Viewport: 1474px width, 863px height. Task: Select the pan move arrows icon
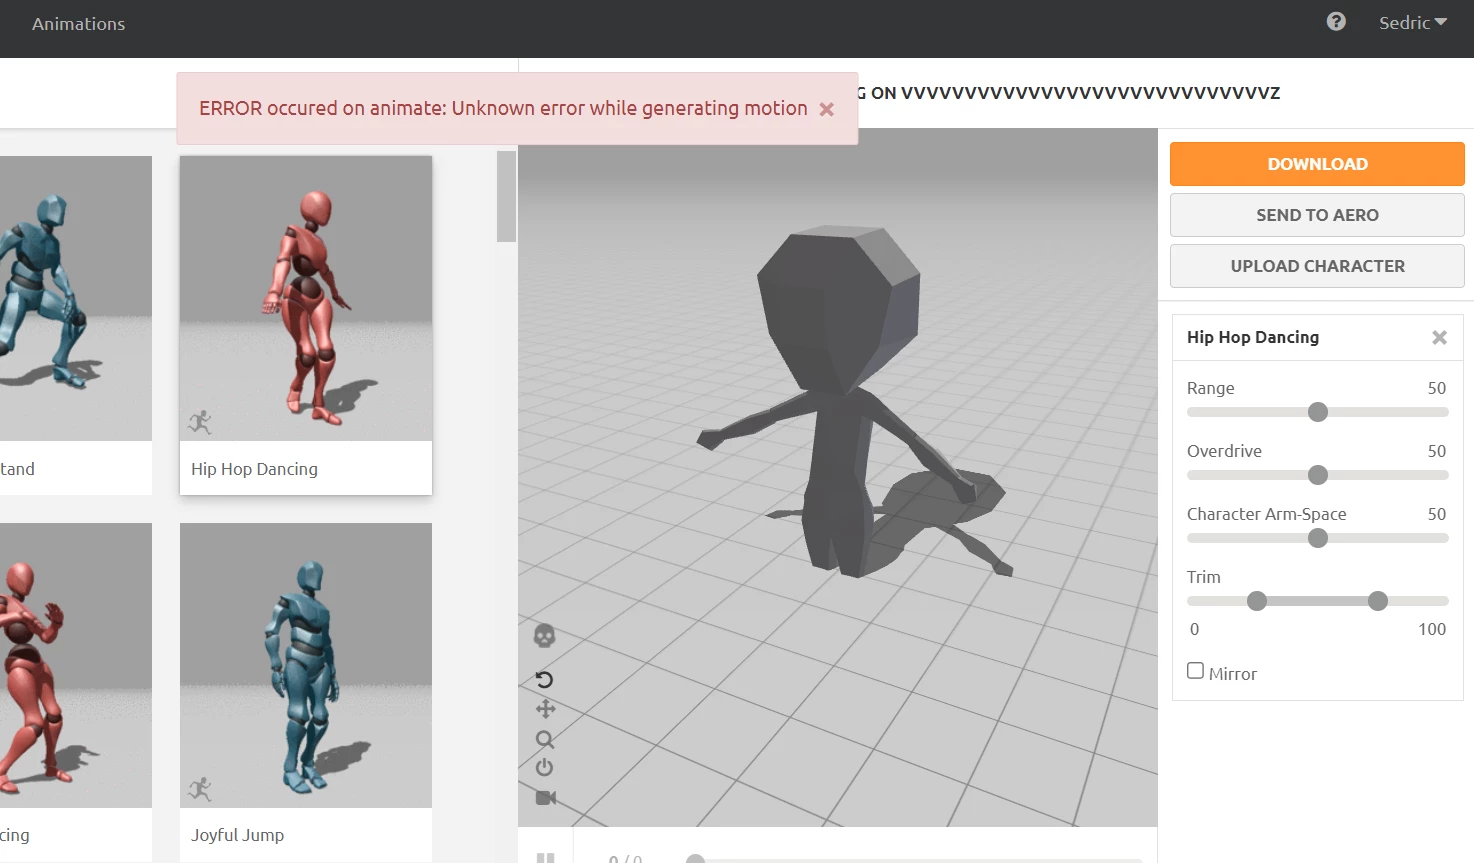pos(545,709)
